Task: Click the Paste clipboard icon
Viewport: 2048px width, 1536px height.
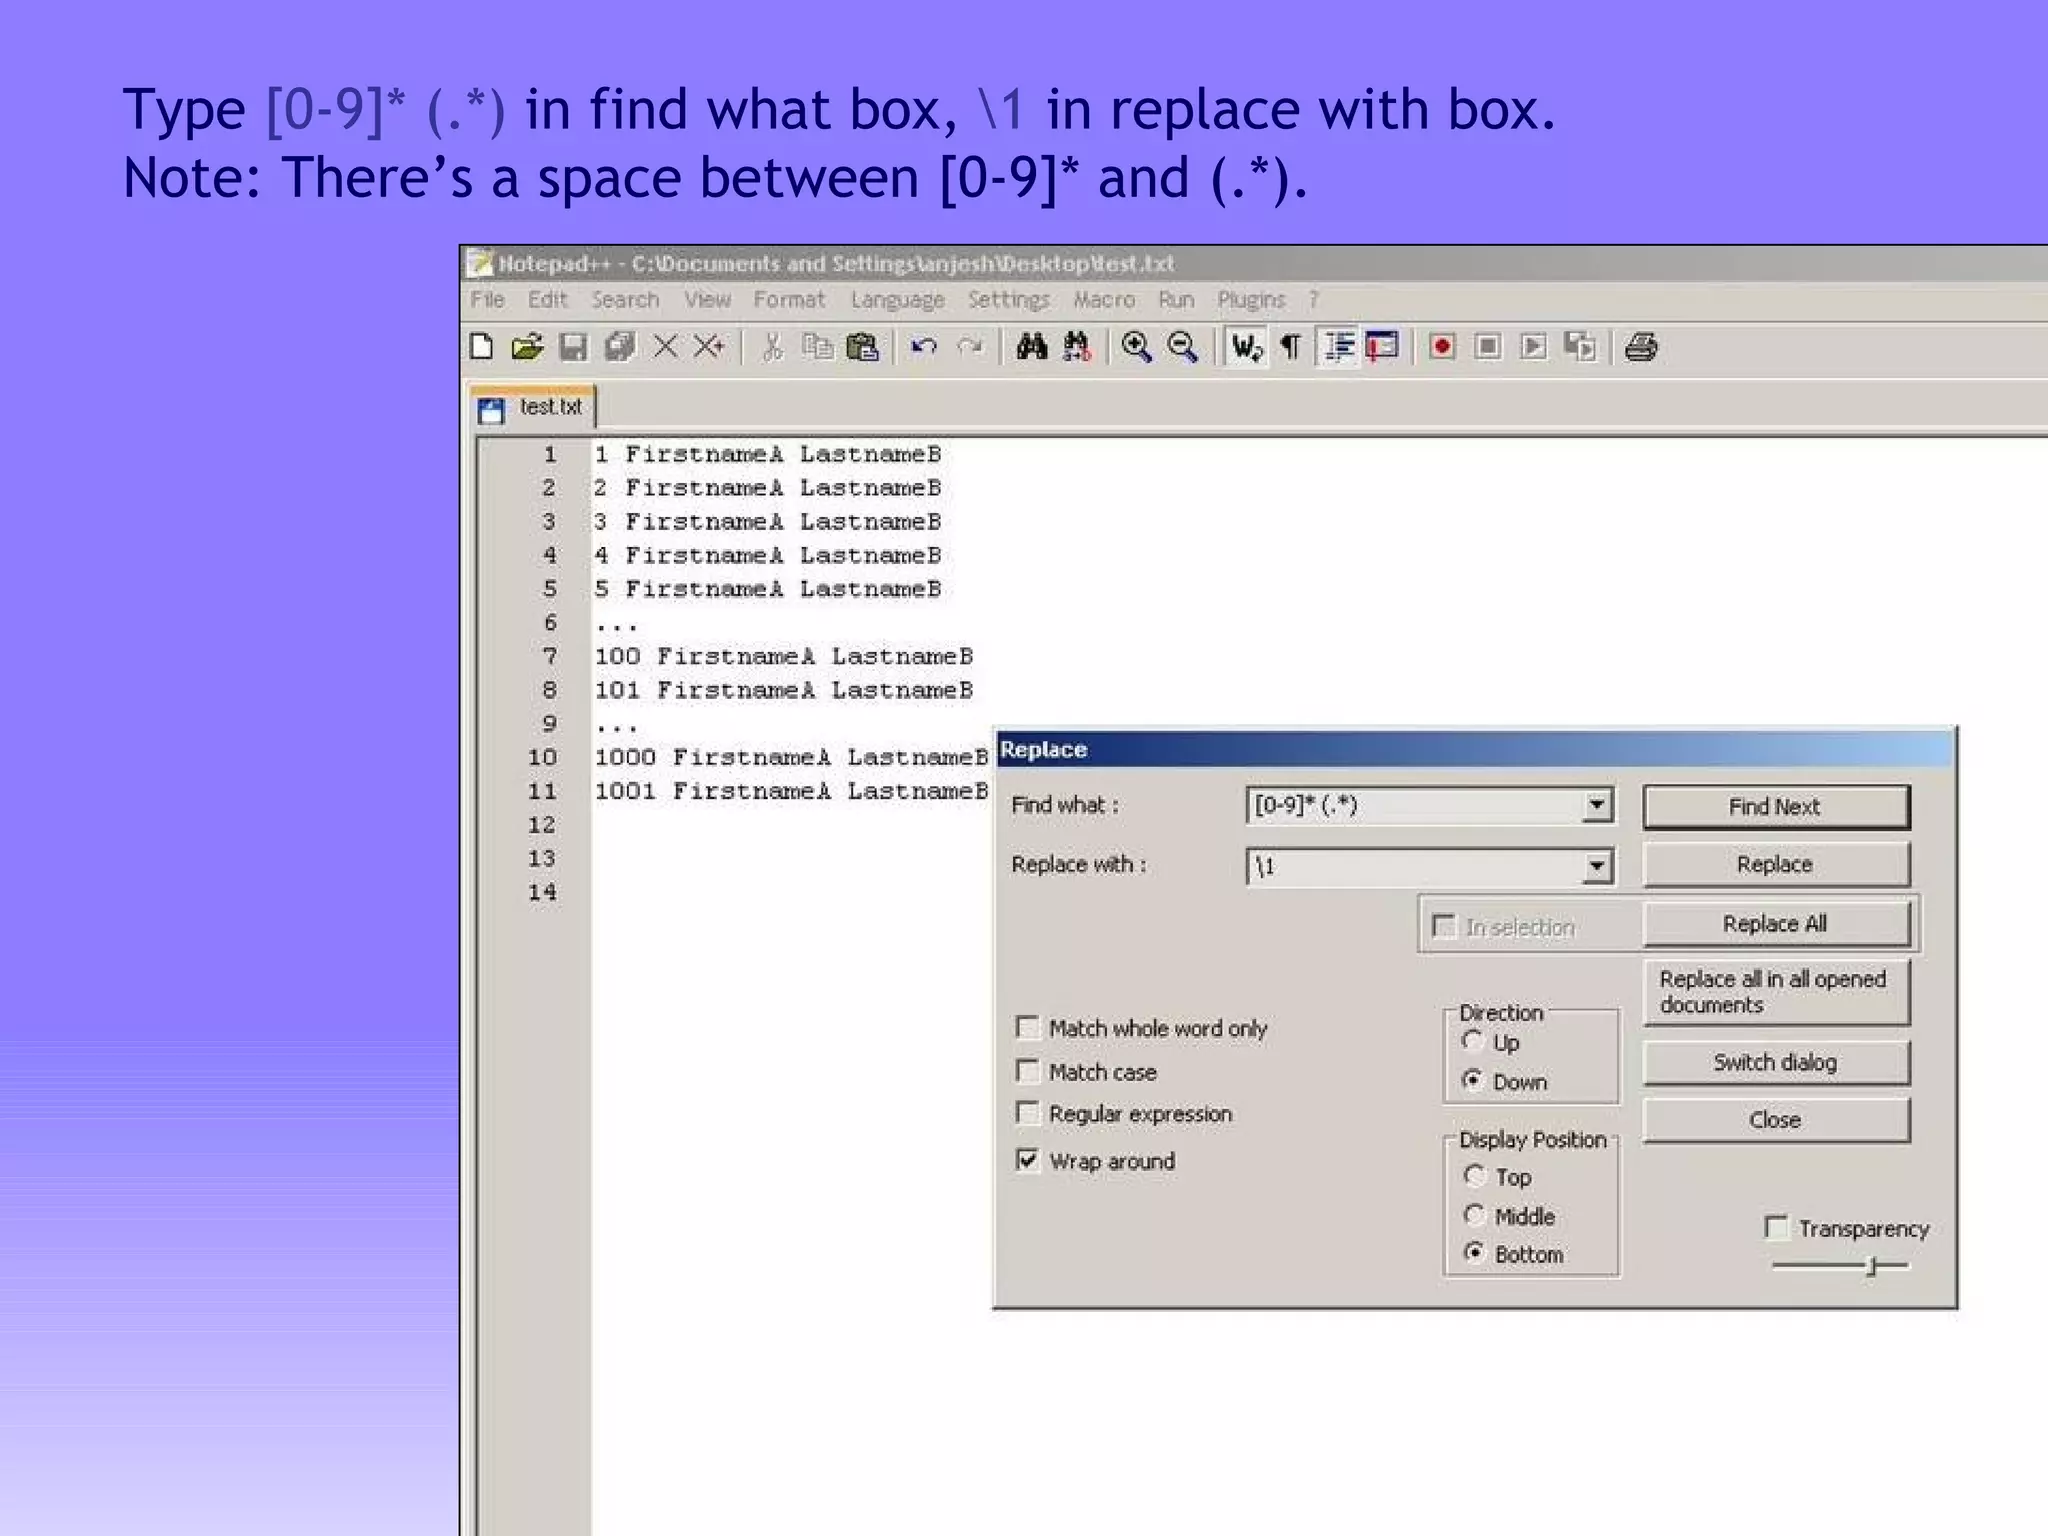Action: 862,347
